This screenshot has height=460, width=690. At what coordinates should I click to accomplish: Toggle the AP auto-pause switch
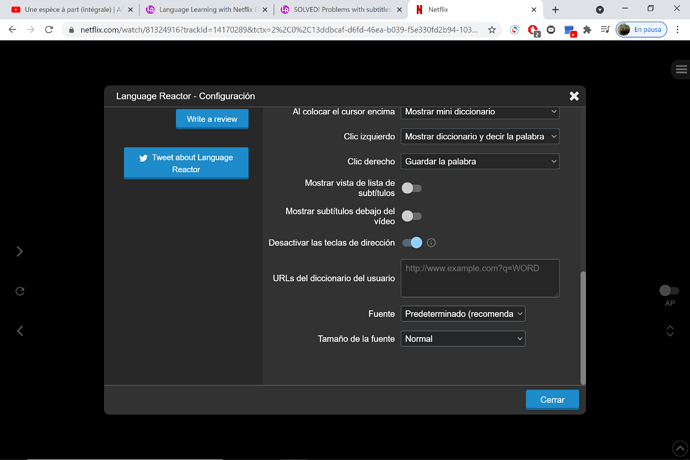pos(669,291)
